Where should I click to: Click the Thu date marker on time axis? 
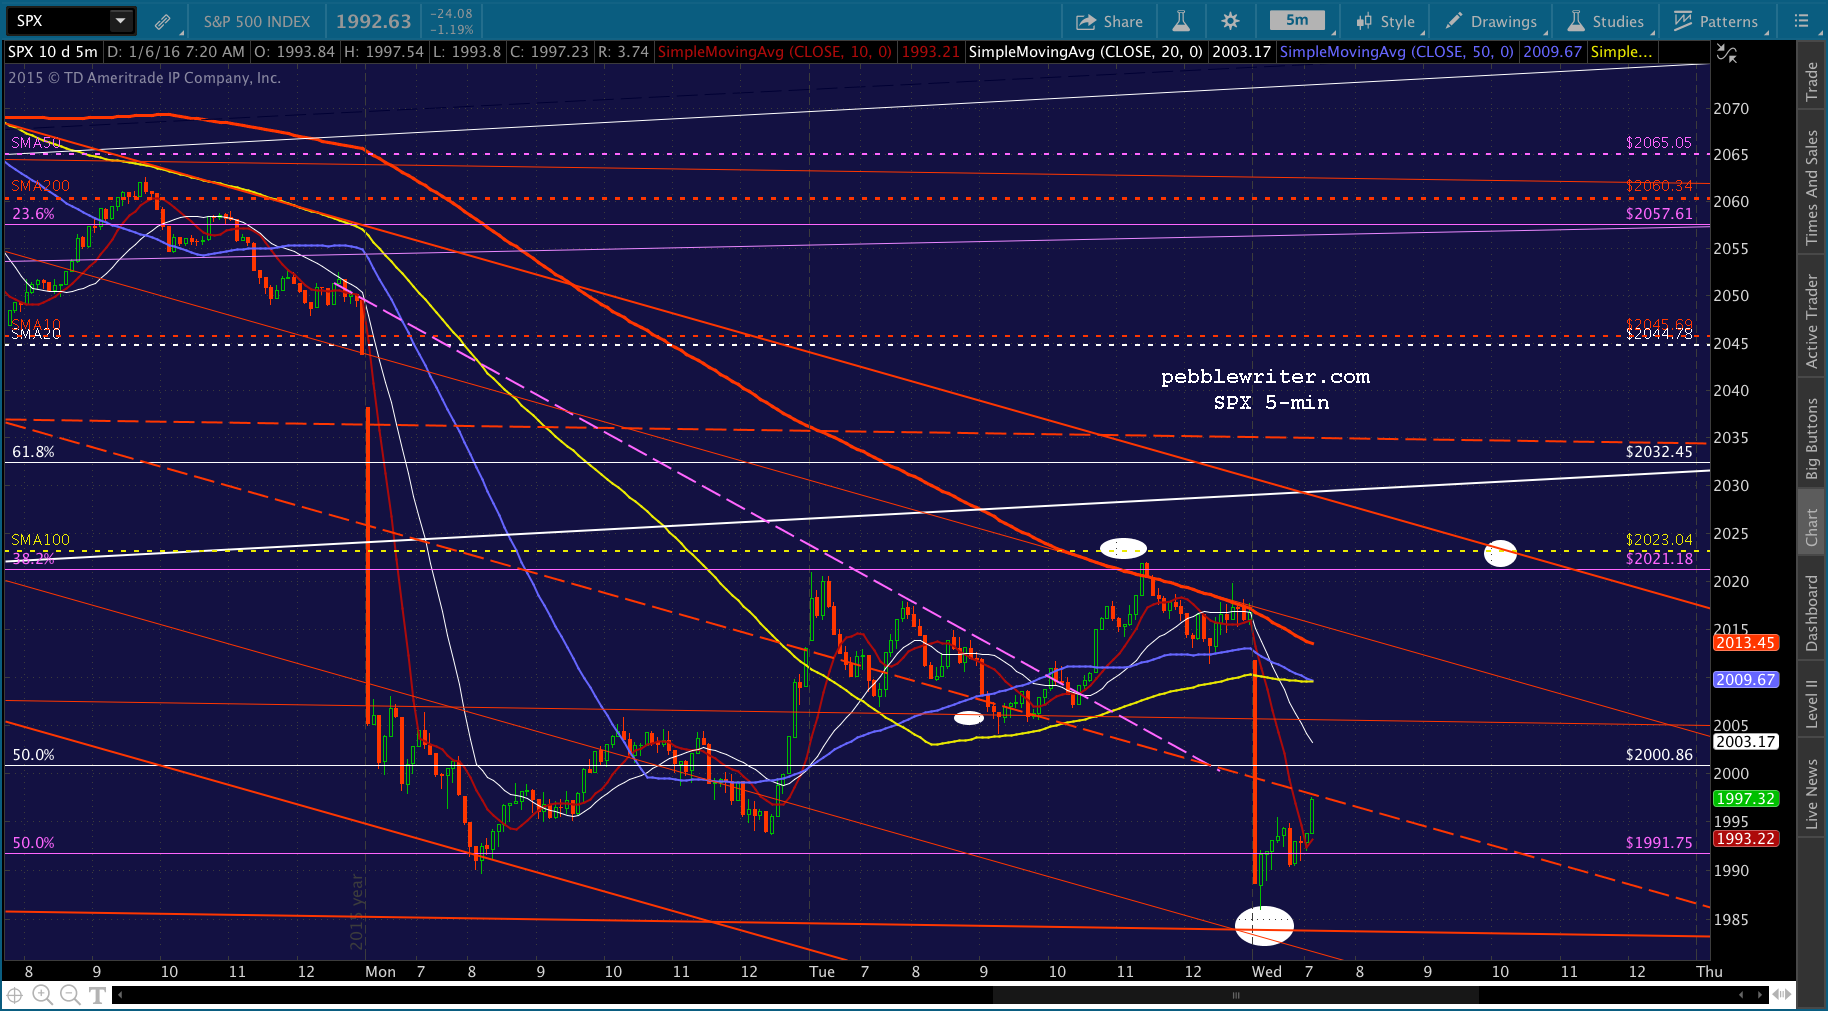coord(1710,972)
